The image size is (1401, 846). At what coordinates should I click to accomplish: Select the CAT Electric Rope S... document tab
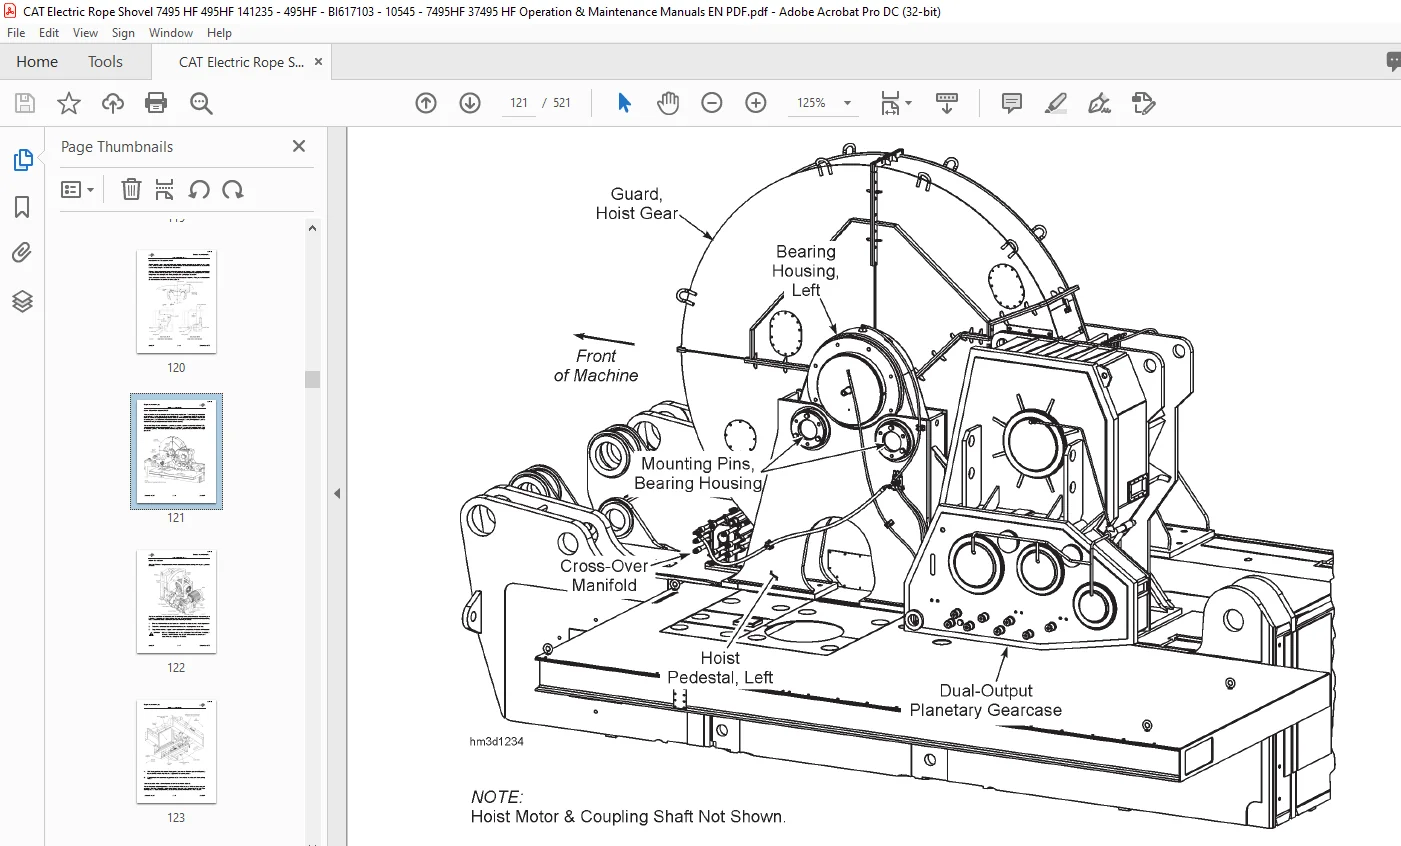(x=241, y=62)
